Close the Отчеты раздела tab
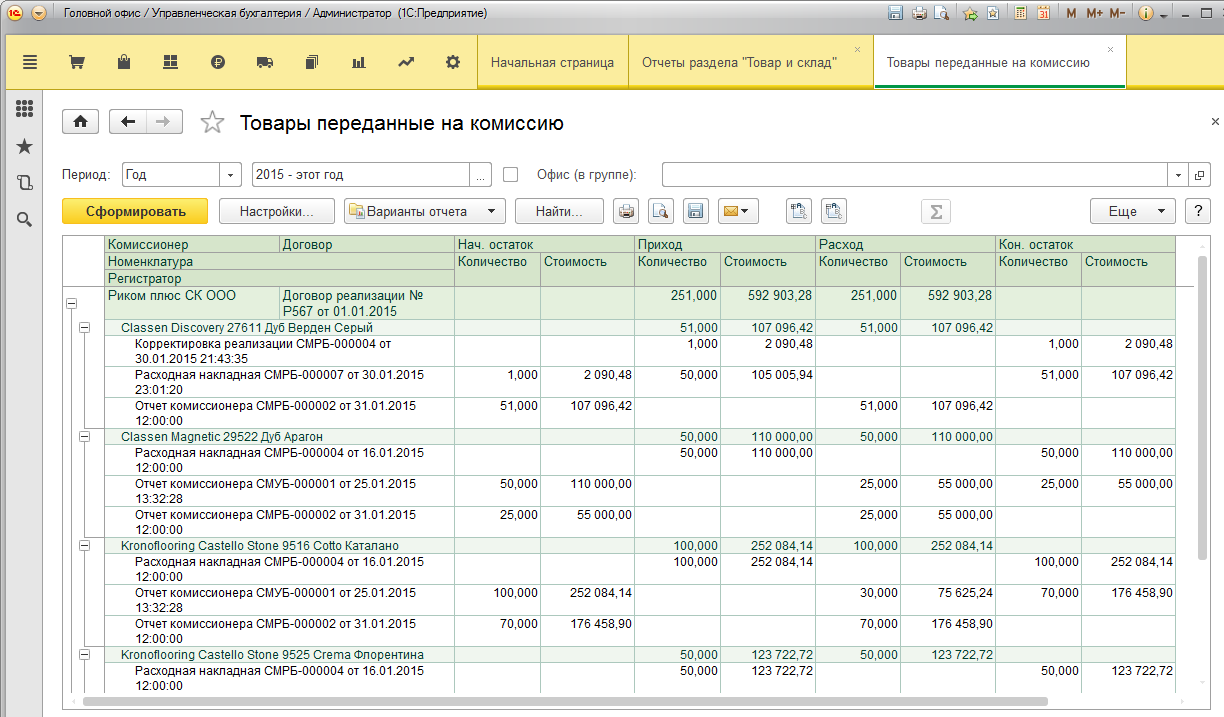This screenshot has height=717, width=1224. point(857,48)
